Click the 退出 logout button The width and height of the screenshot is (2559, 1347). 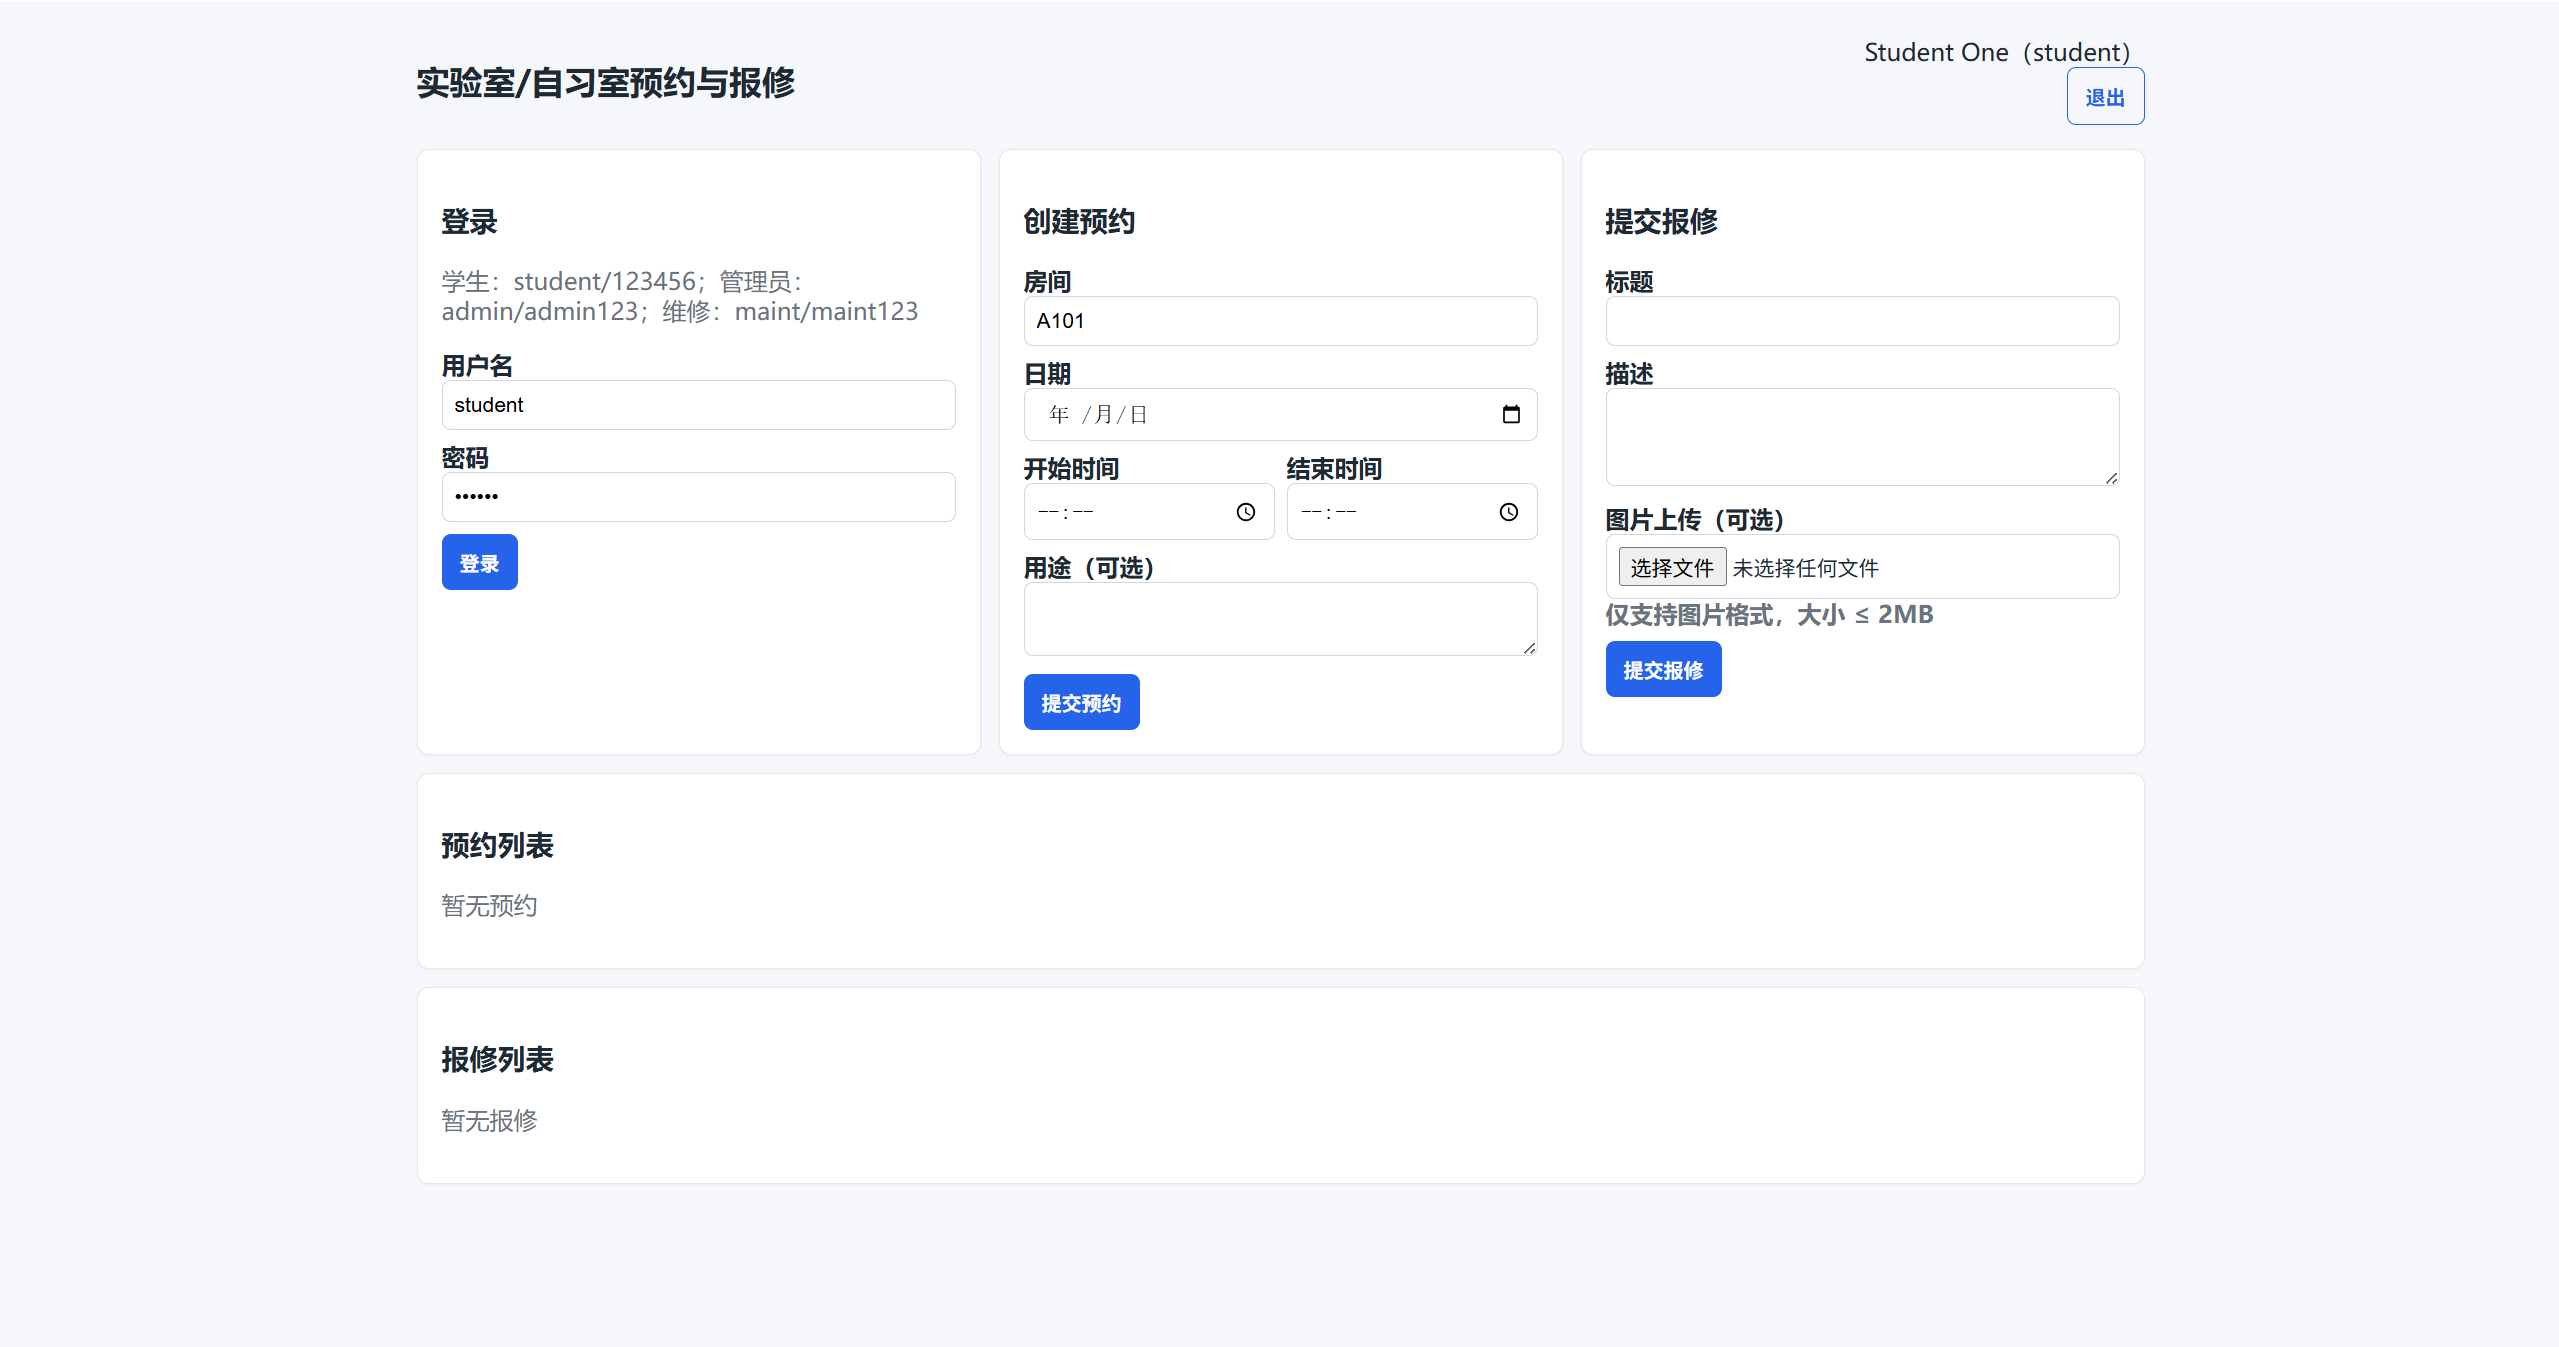click(x=2105, y=97)
